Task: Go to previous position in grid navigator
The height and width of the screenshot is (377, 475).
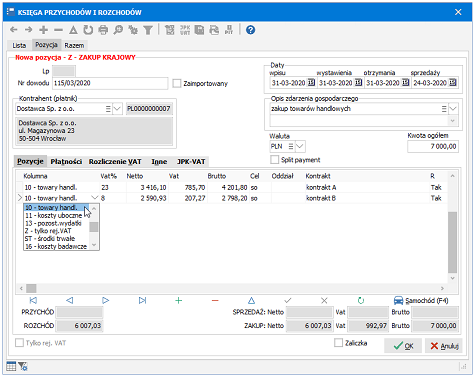Action: pos(70,300)
